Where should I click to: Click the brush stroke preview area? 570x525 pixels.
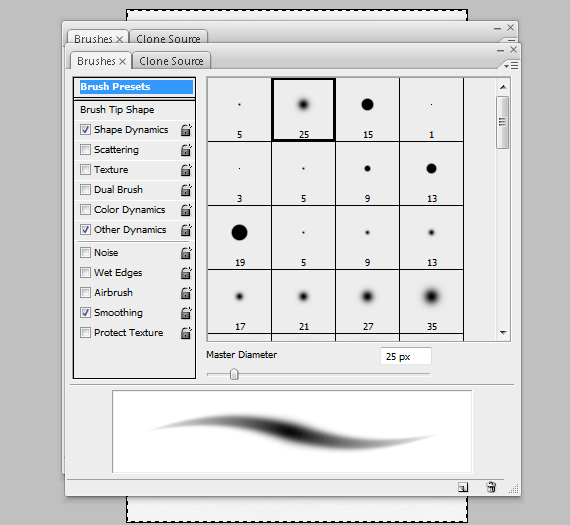292,432
